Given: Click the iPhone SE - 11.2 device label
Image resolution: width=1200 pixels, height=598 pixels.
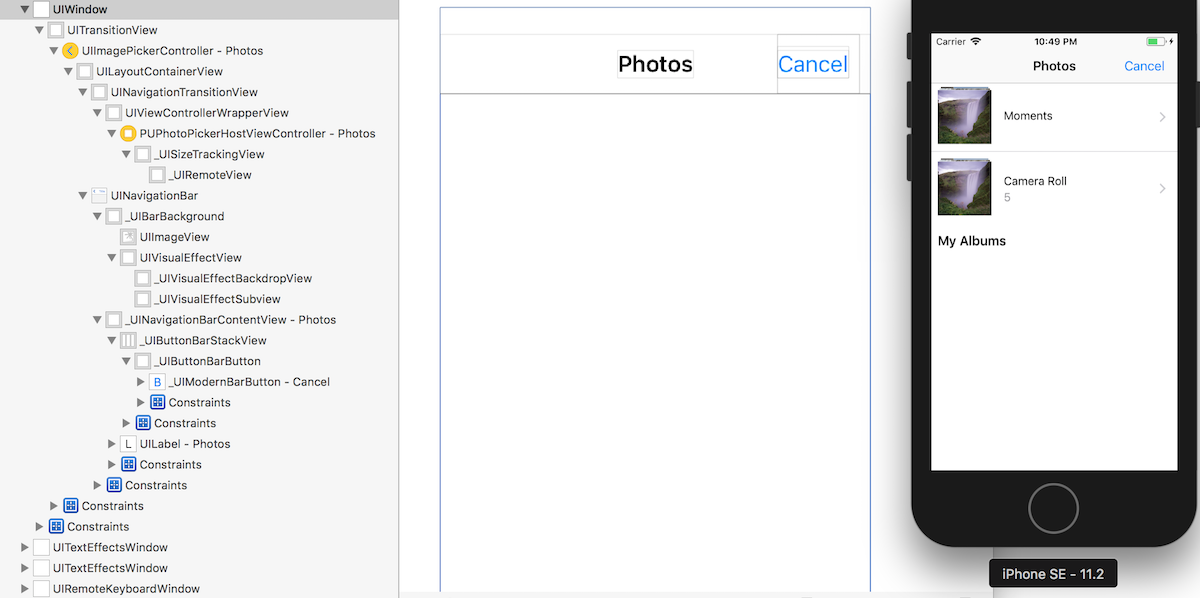Looking at the screenshot, I should click(1052, 573).
